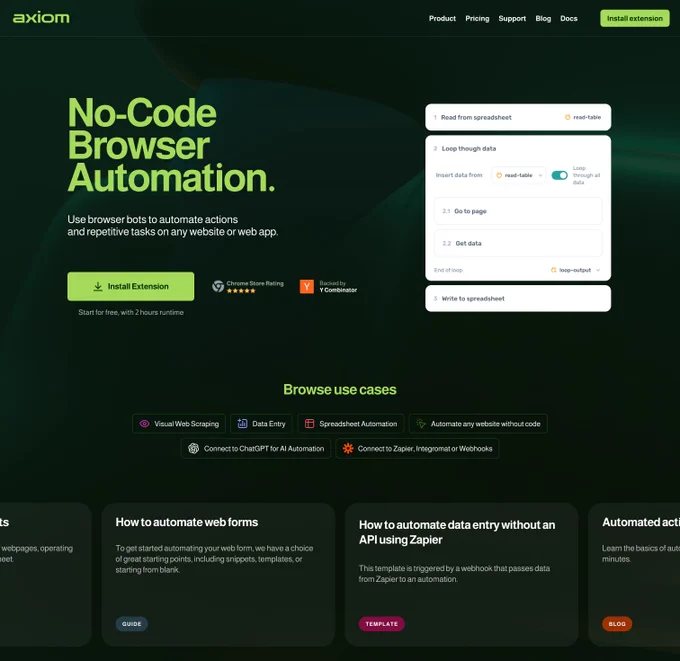Click the TEMPLATE tag badge
680x661 pixels.
(x=381, y=624)
